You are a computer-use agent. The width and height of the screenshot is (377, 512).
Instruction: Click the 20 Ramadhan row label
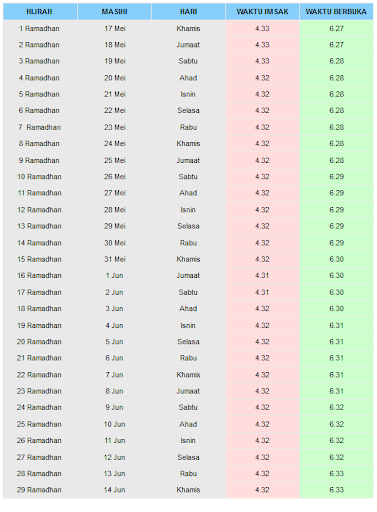pyautogui.click(x=39, y=342)
